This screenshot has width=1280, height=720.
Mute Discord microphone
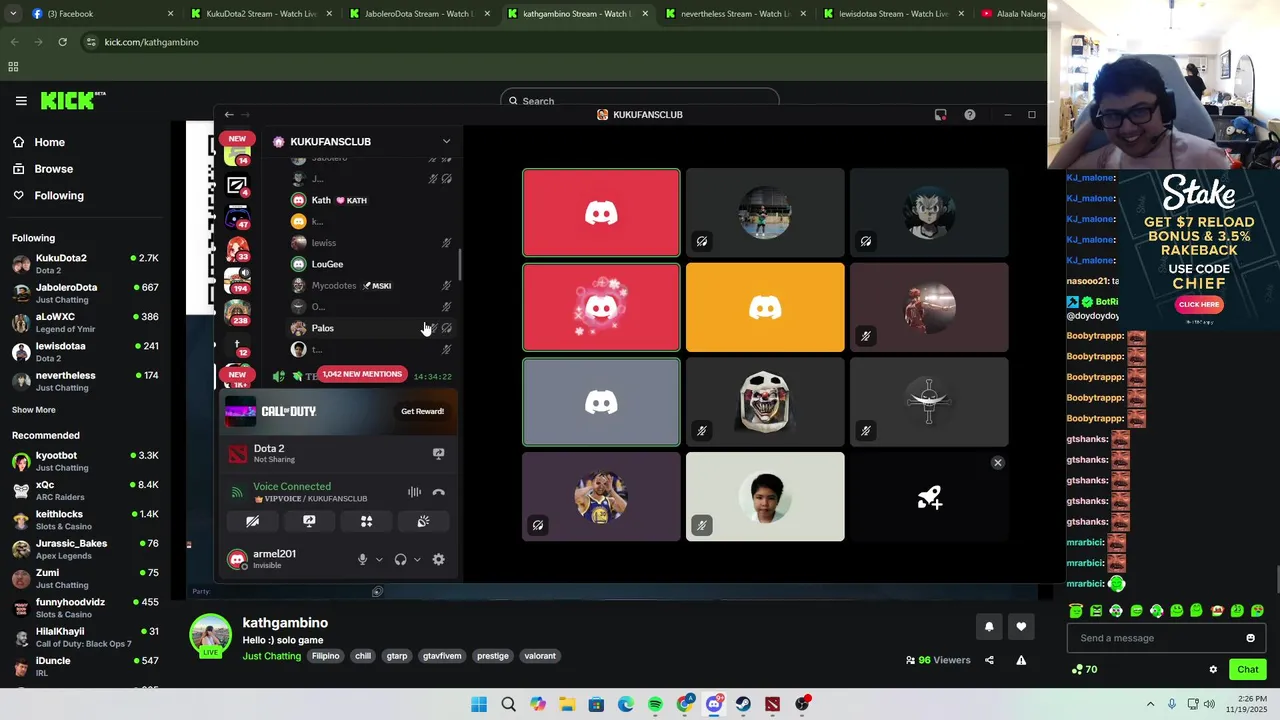point(363,560)
